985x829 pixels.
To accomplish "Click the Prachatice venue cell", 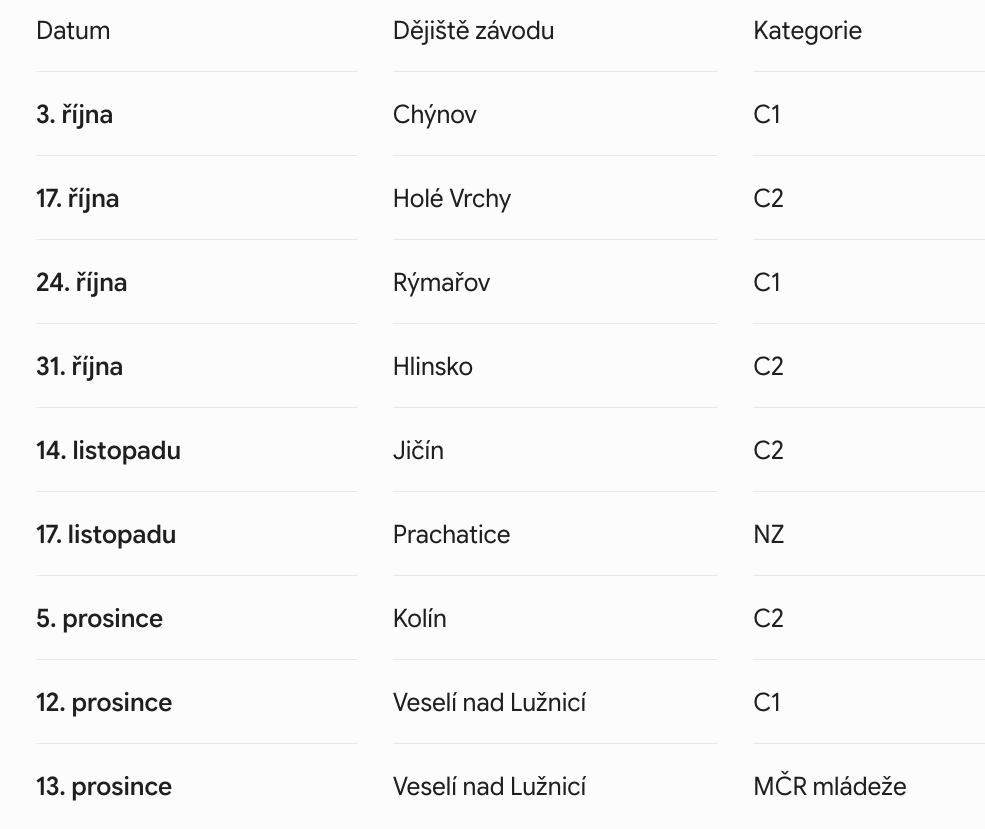I will pyautogui.click(x=452, y=535).
